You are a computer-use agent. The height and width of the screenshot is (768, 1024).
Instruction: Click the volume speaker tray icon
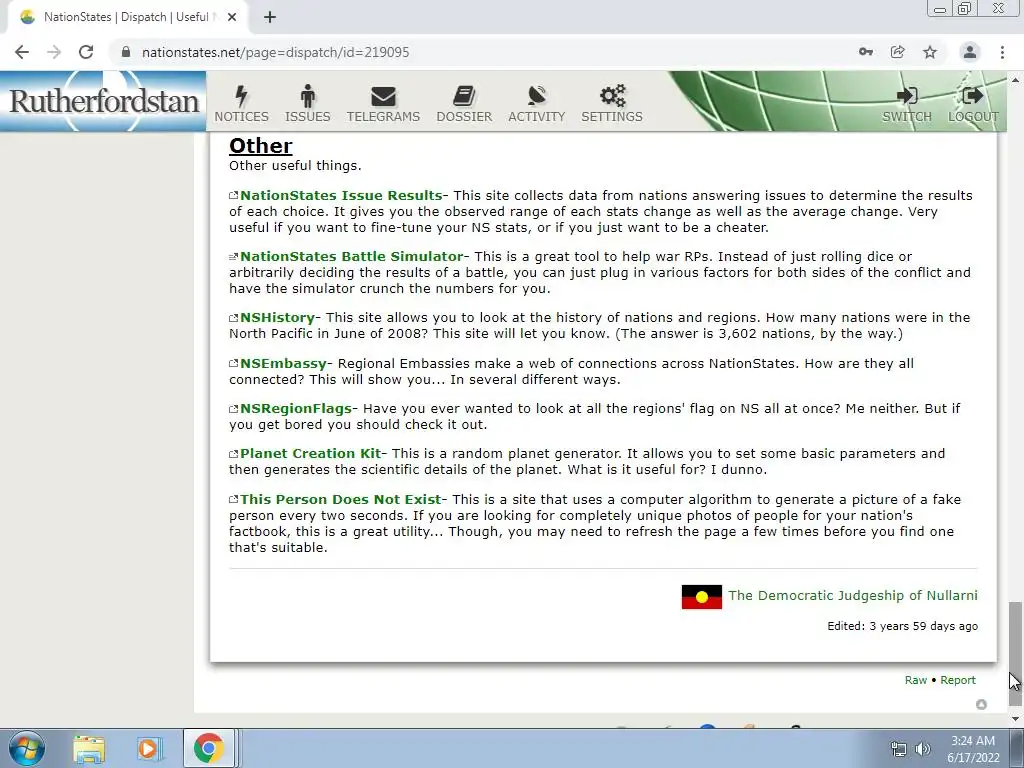pos(923,749)
